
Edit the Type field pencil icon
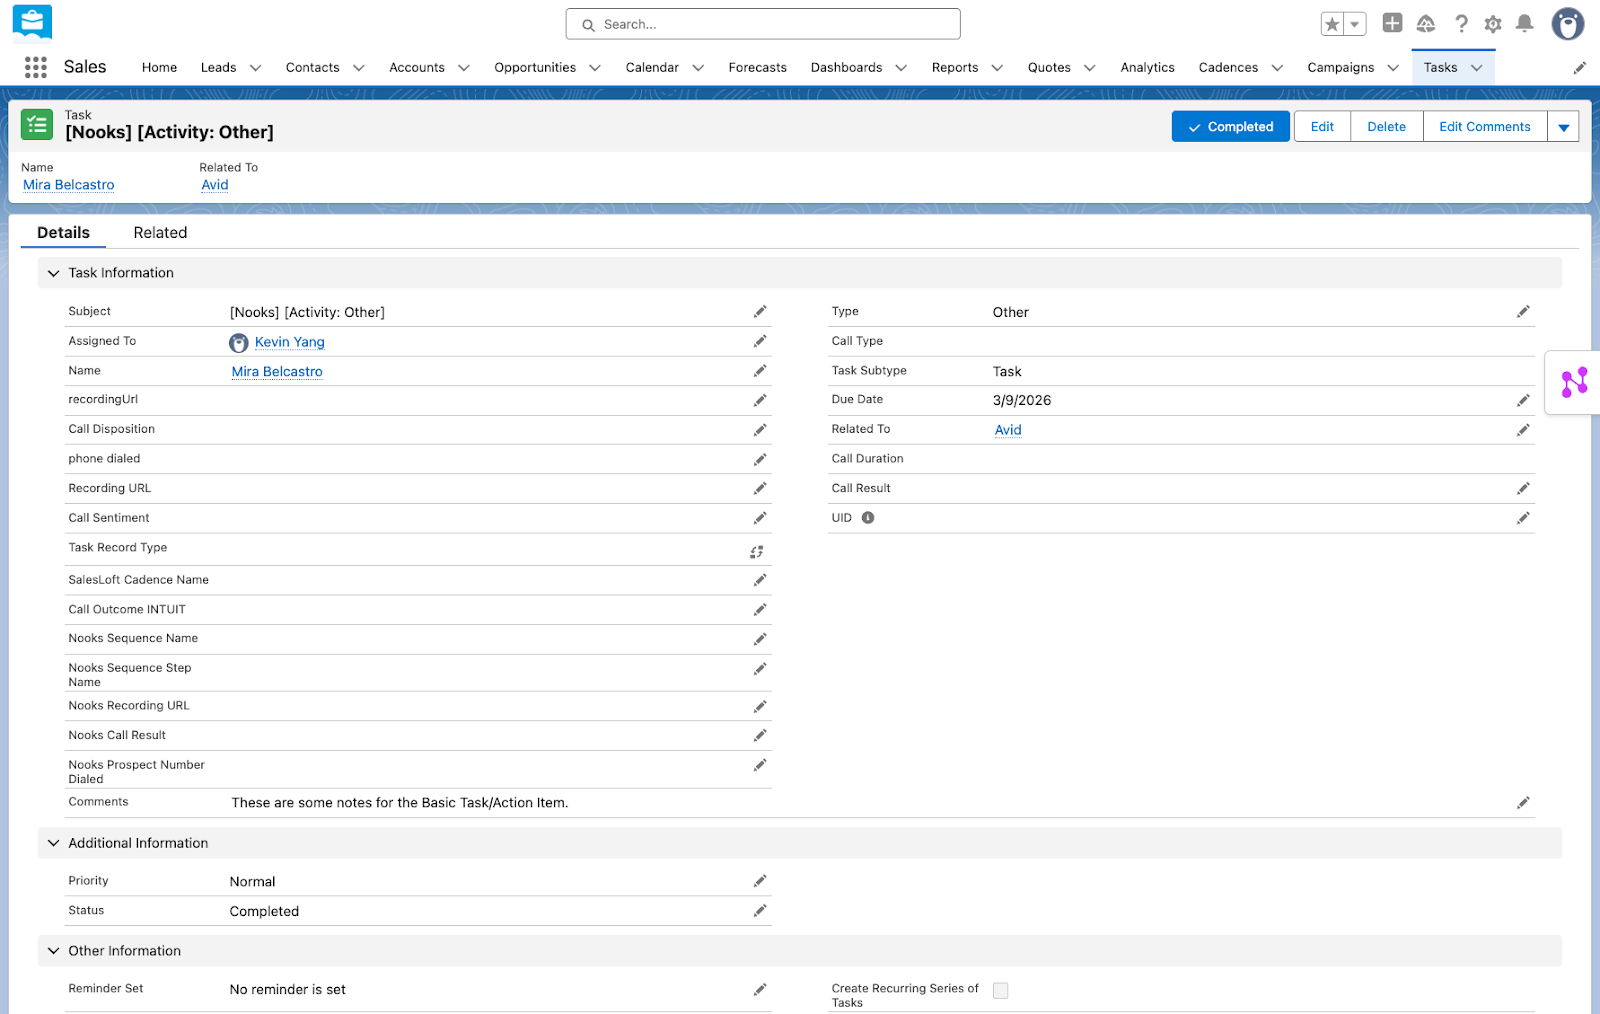1523,312
